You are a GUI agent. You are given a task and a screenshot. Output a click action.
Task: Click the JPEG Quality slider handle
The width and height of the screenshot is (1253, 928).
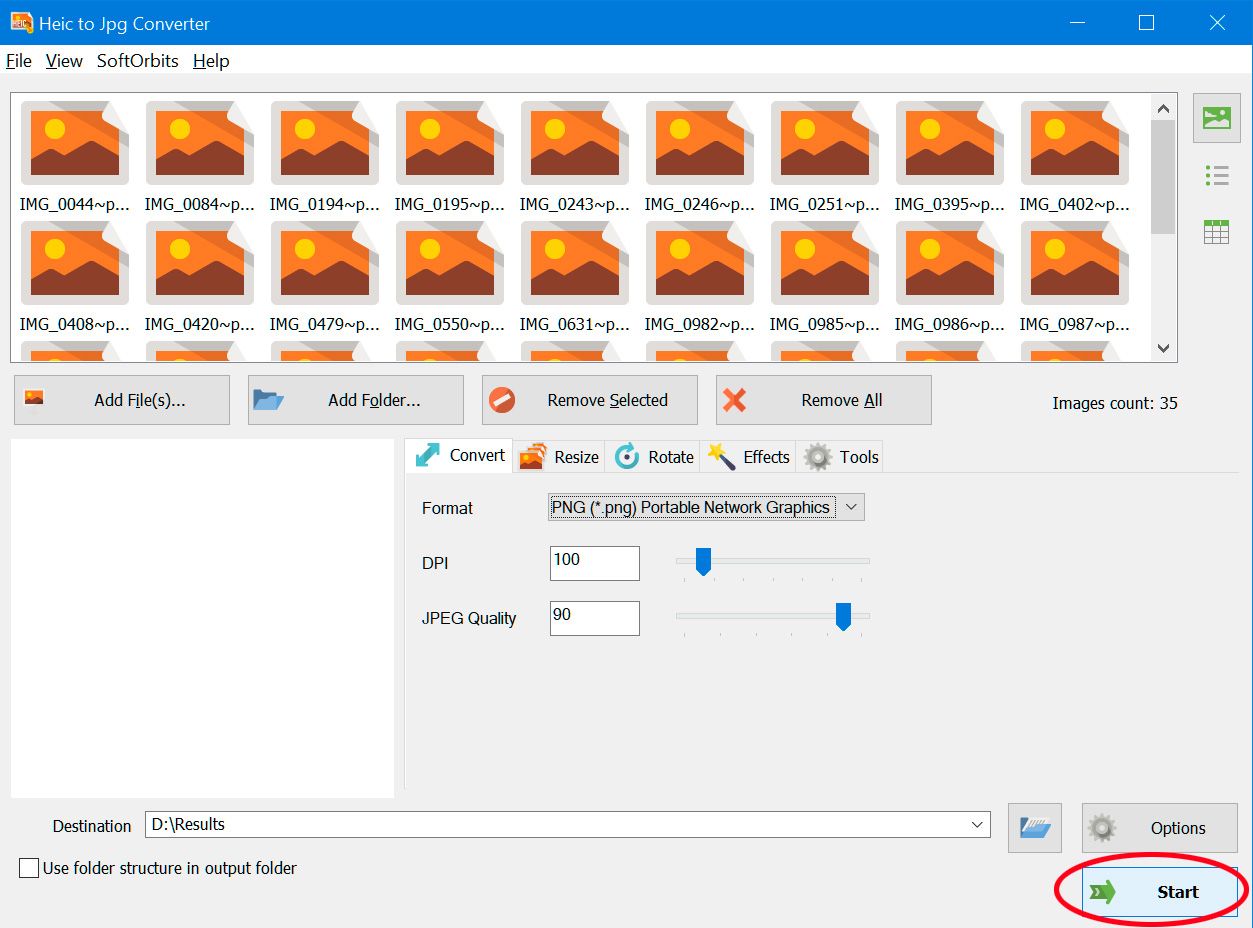point(843,616)
